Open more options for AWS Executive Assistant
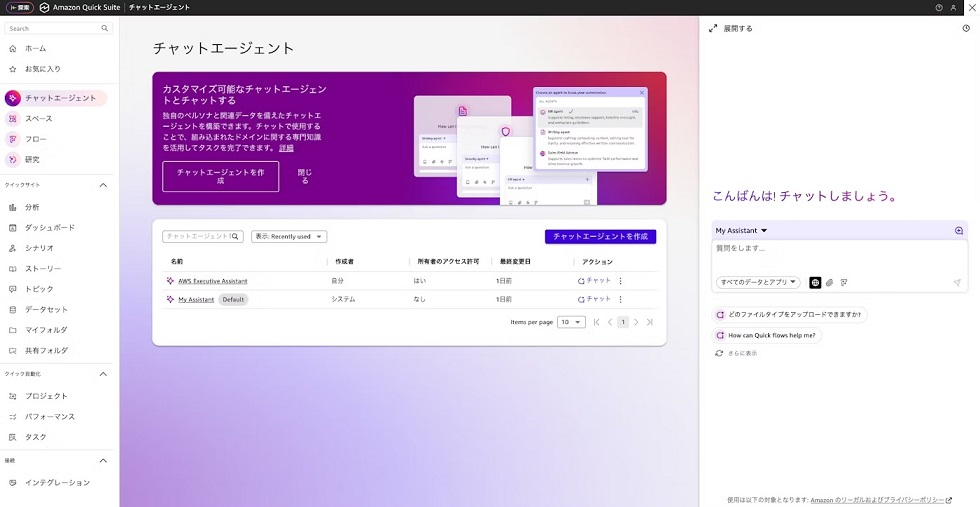The image size is (980, 507). 621,281
